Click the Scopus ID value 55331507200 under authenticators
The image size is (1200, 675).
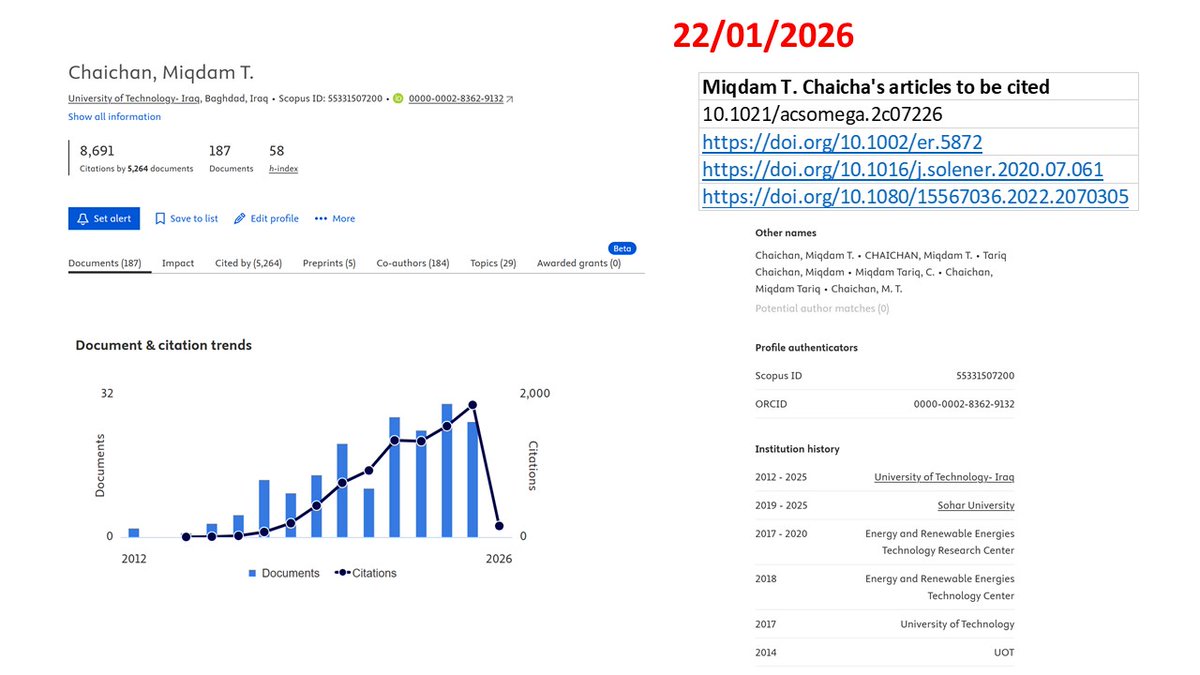985,376
